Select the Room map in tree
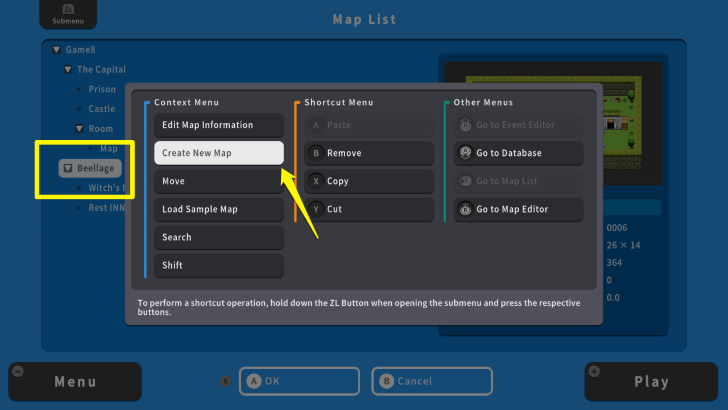 pos(101,129)
